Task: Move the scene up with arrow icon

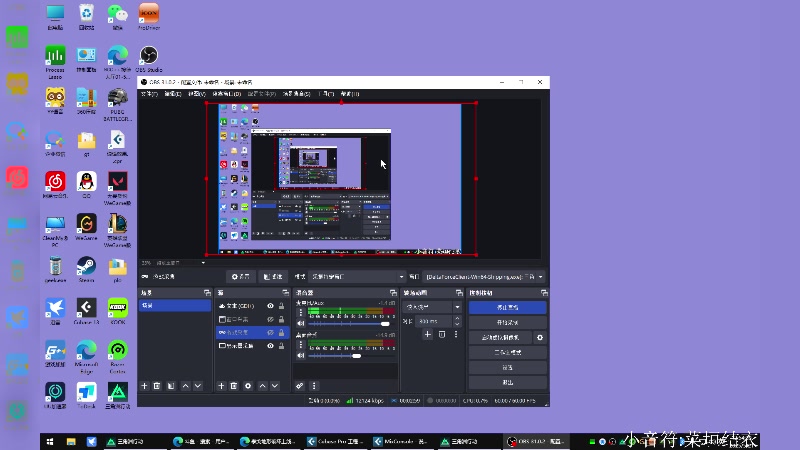Action: pyautogui.click(x=185, y=386)
